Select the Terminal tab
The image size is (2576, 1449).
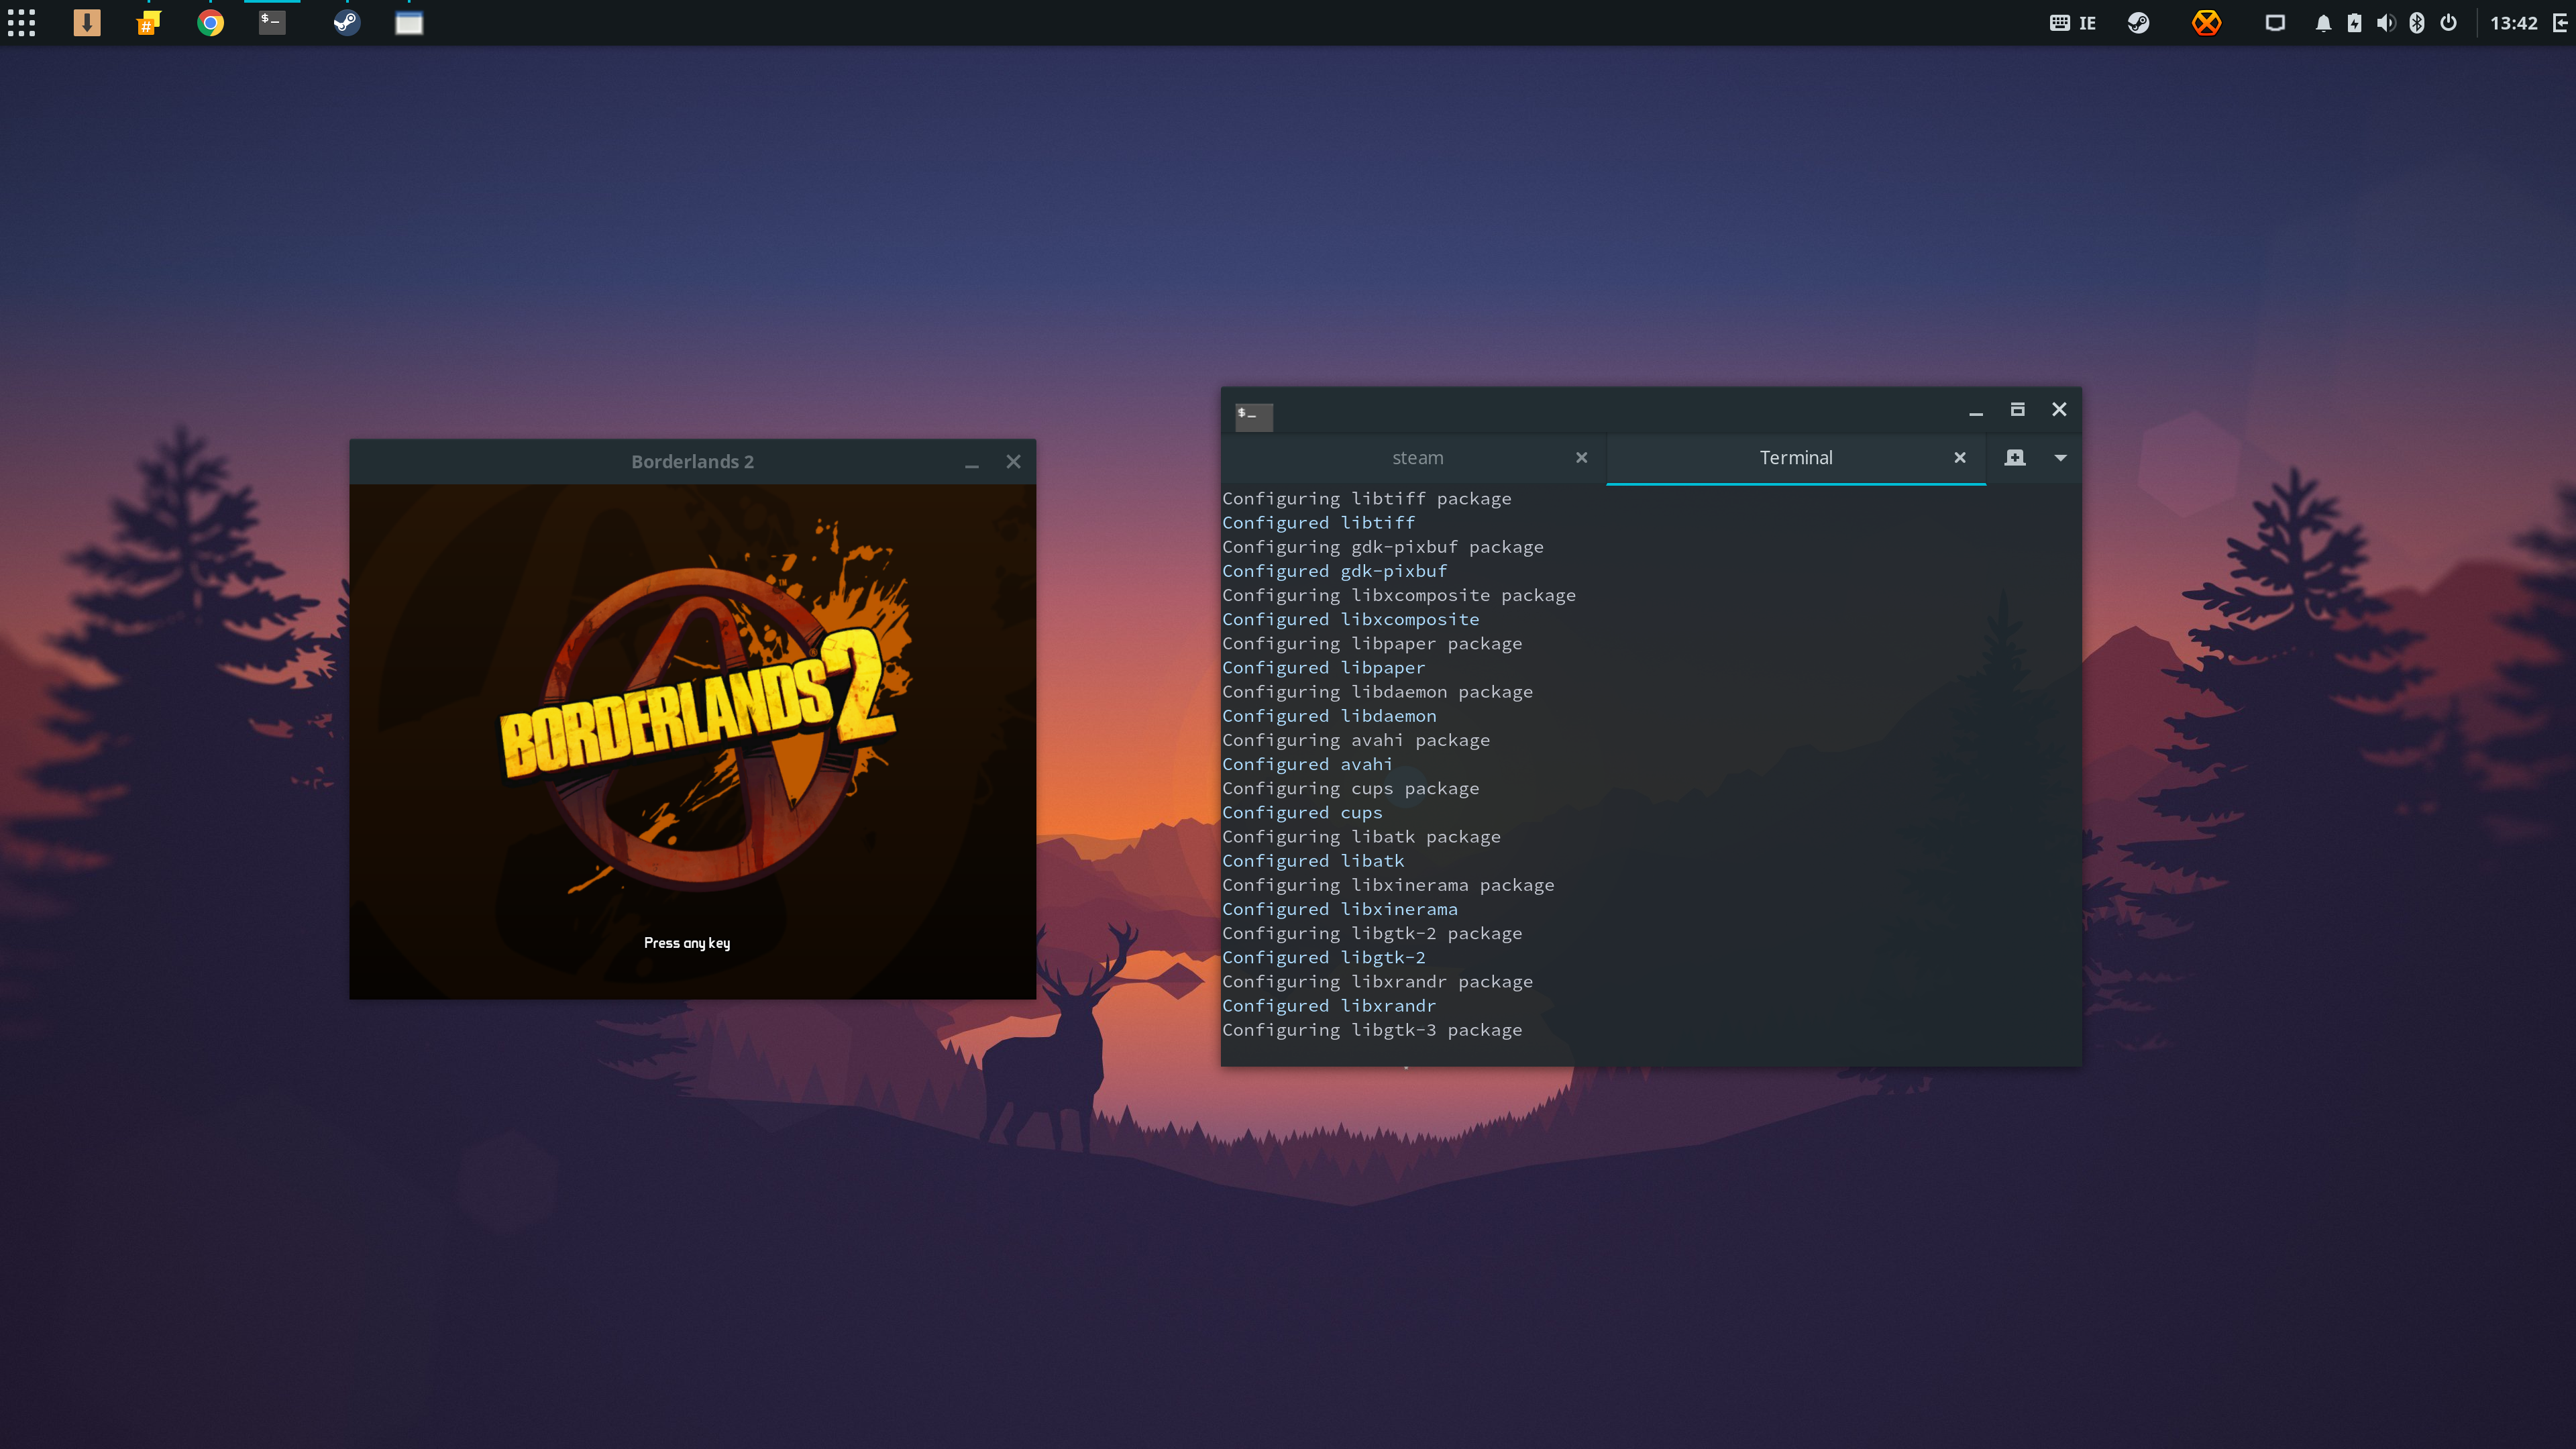pos(1796,458)
